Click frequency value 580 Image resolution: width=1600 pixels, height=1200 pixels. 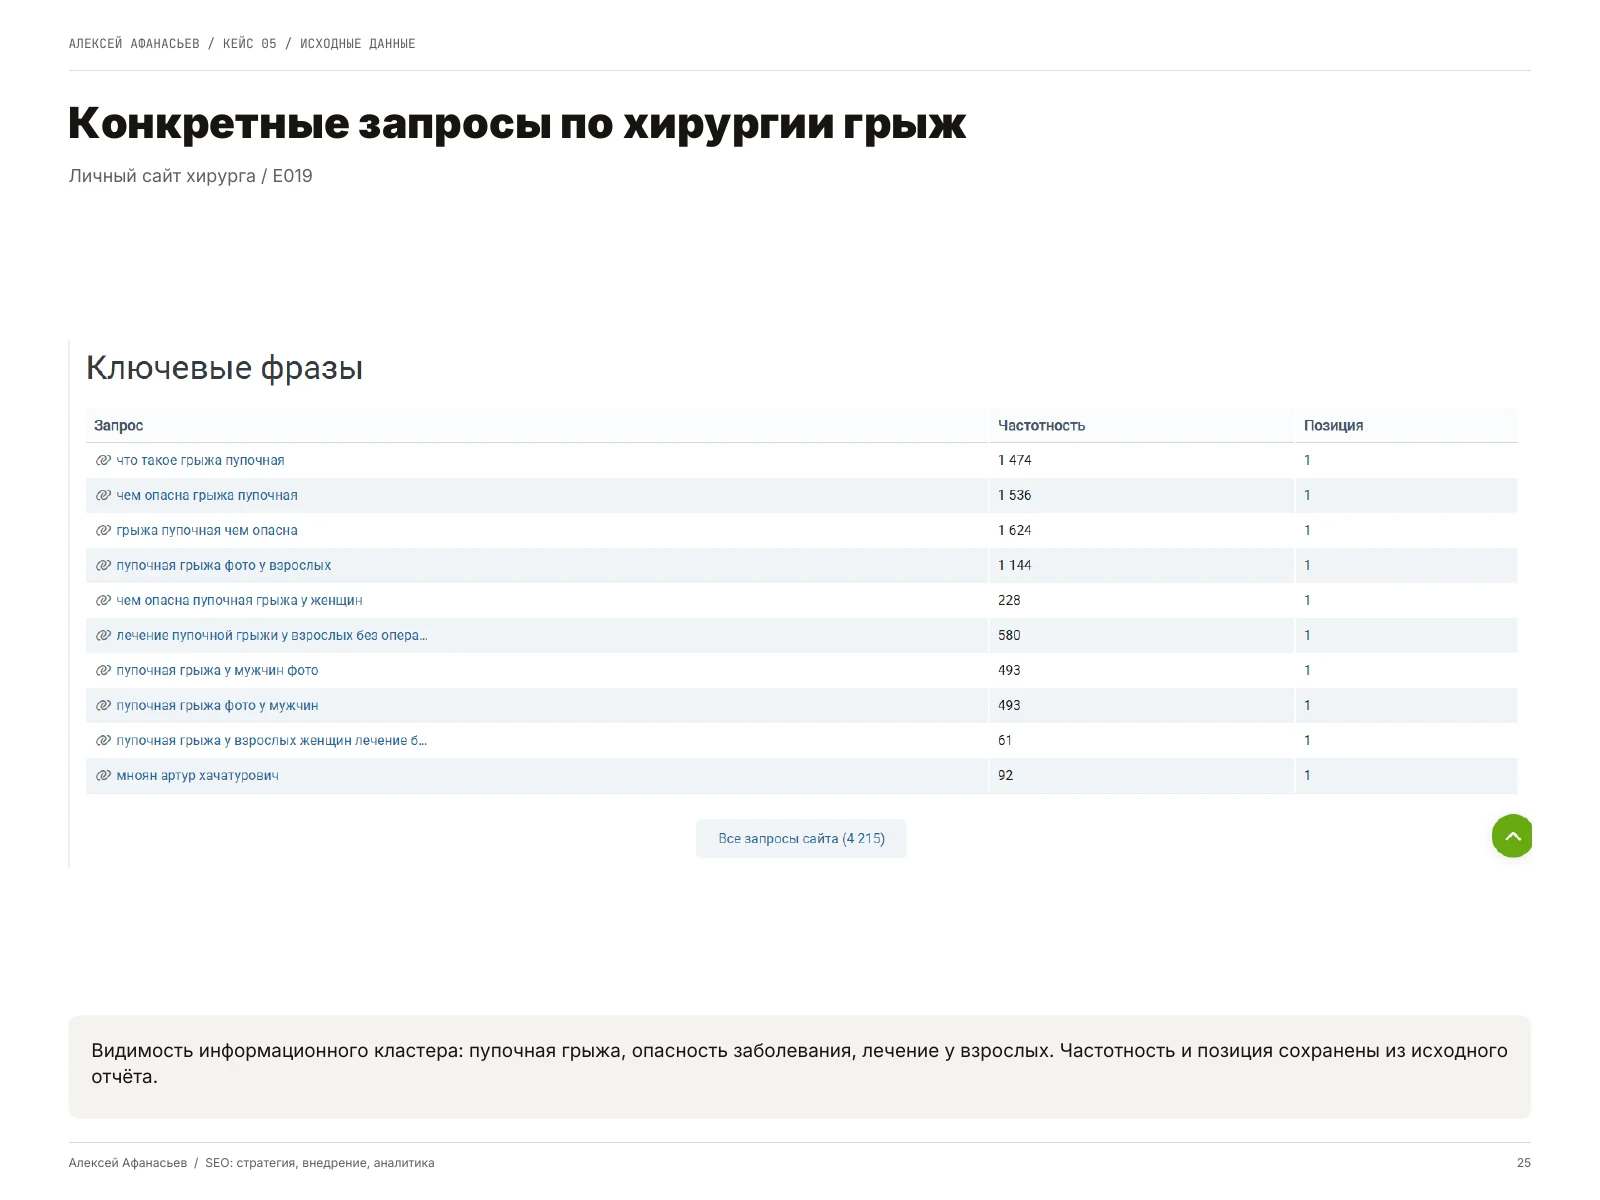1009,635
